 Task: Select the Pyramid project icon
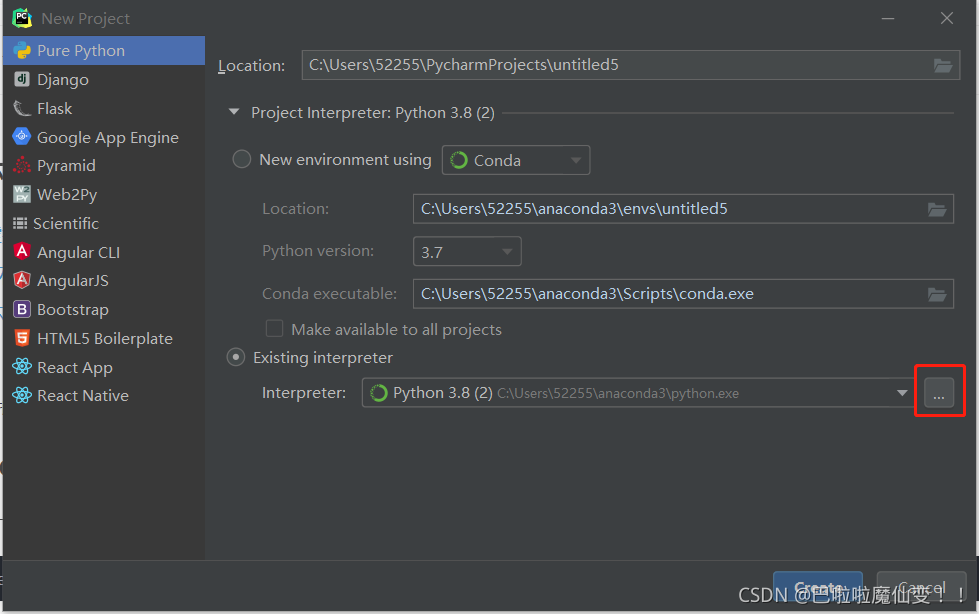pos(22,165)
